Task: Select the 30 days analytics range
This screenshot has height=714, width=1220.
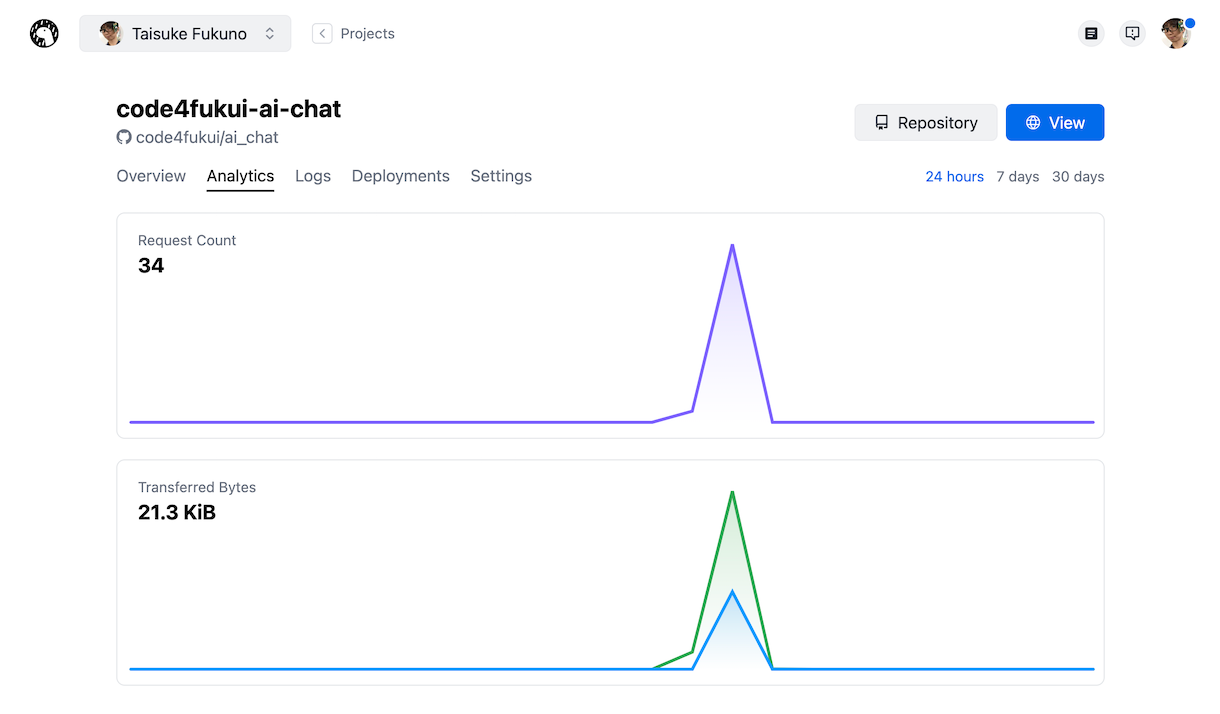Action: coord(1078,176)
